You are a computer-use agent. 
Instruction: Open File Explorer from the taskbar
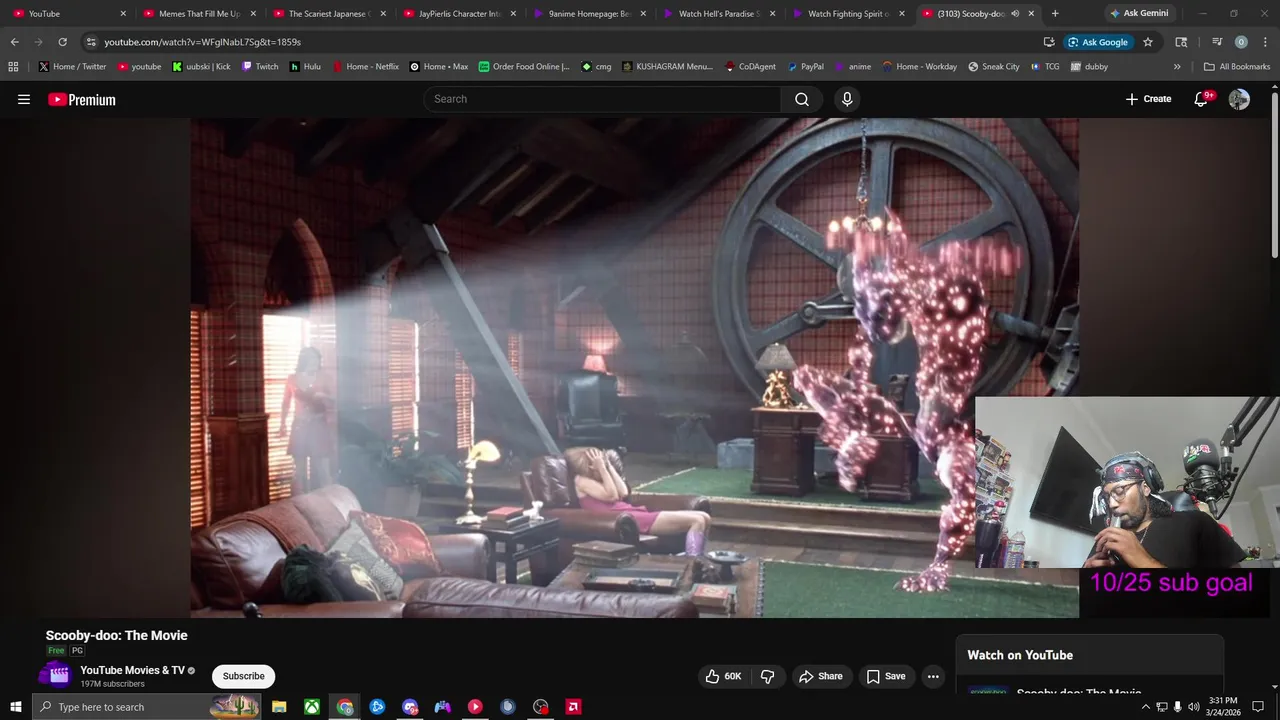tap(279, 707)
